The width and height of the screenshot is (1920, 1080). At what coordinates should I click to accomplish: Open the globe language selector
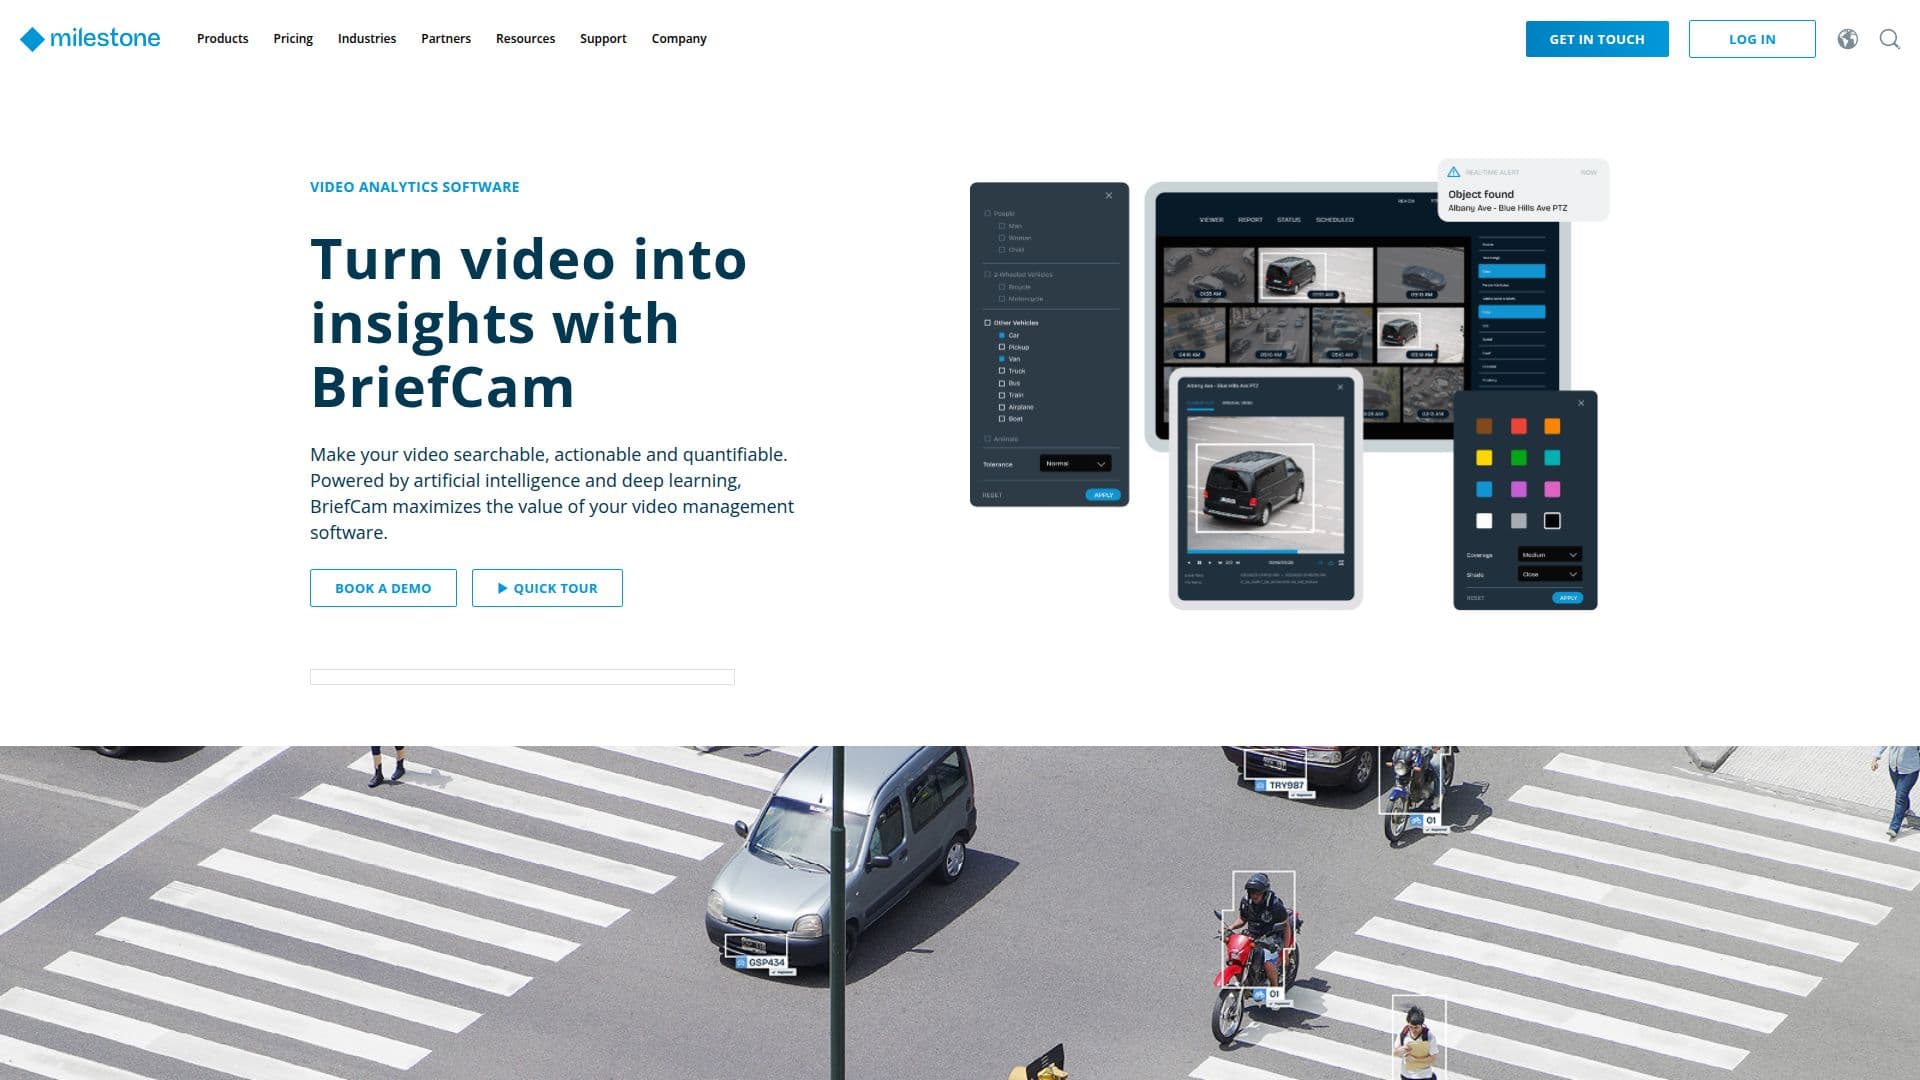(1848, 39)
